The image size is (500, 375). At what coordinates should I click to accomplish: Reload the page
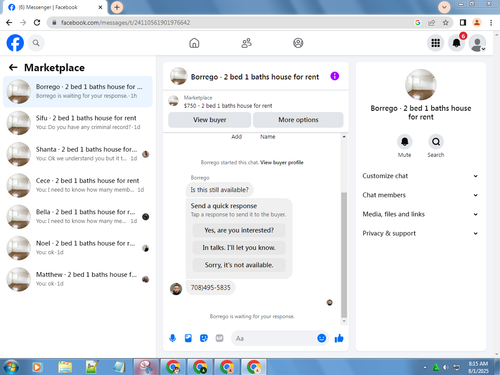tap(37, 22)
